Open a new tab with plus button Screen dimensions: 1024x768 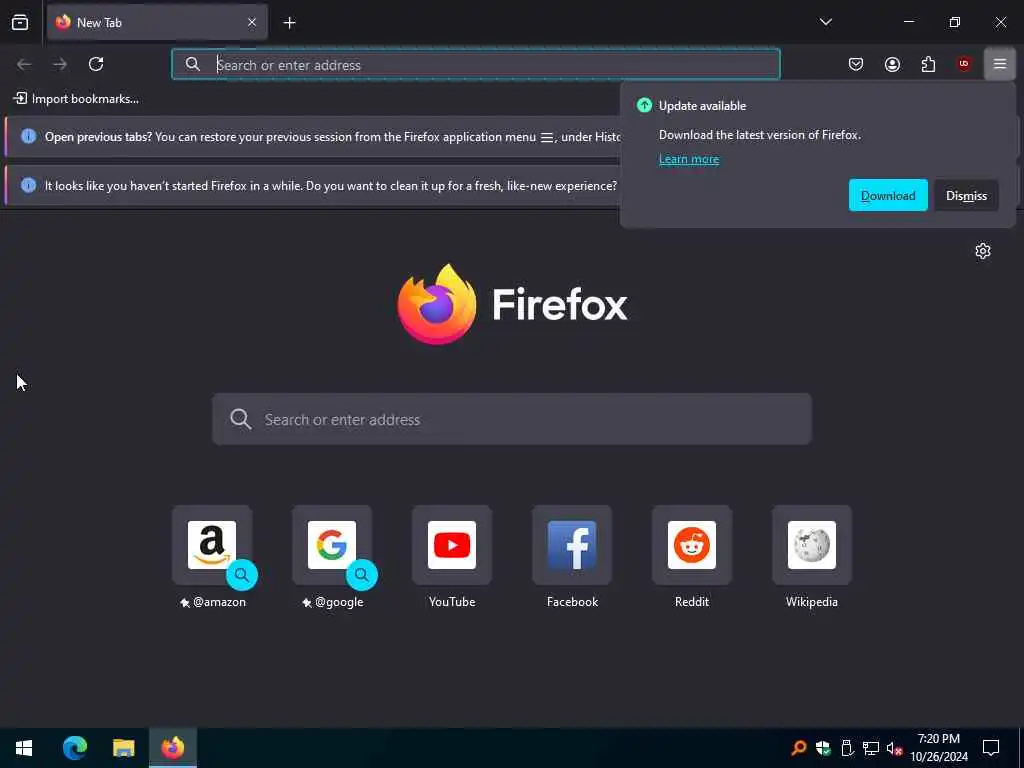pos(289,23)
